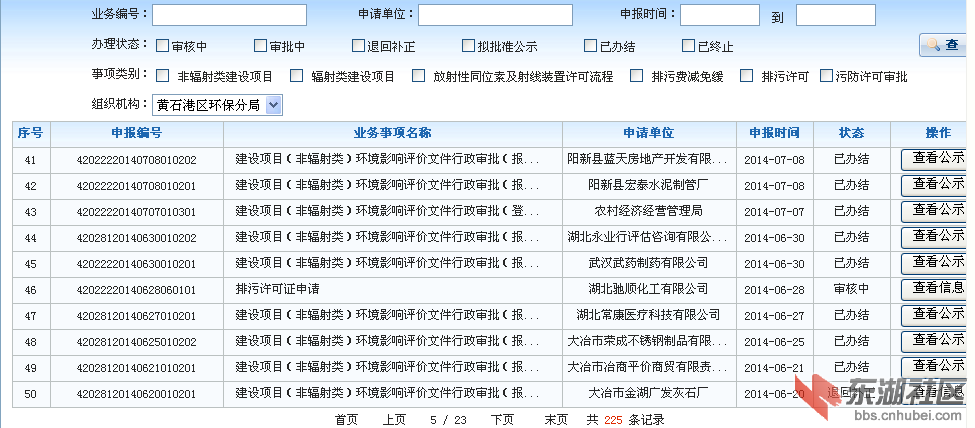Click 排污许可证申请 item name
This screenshot has width=975, height=428.
[277, 289]
